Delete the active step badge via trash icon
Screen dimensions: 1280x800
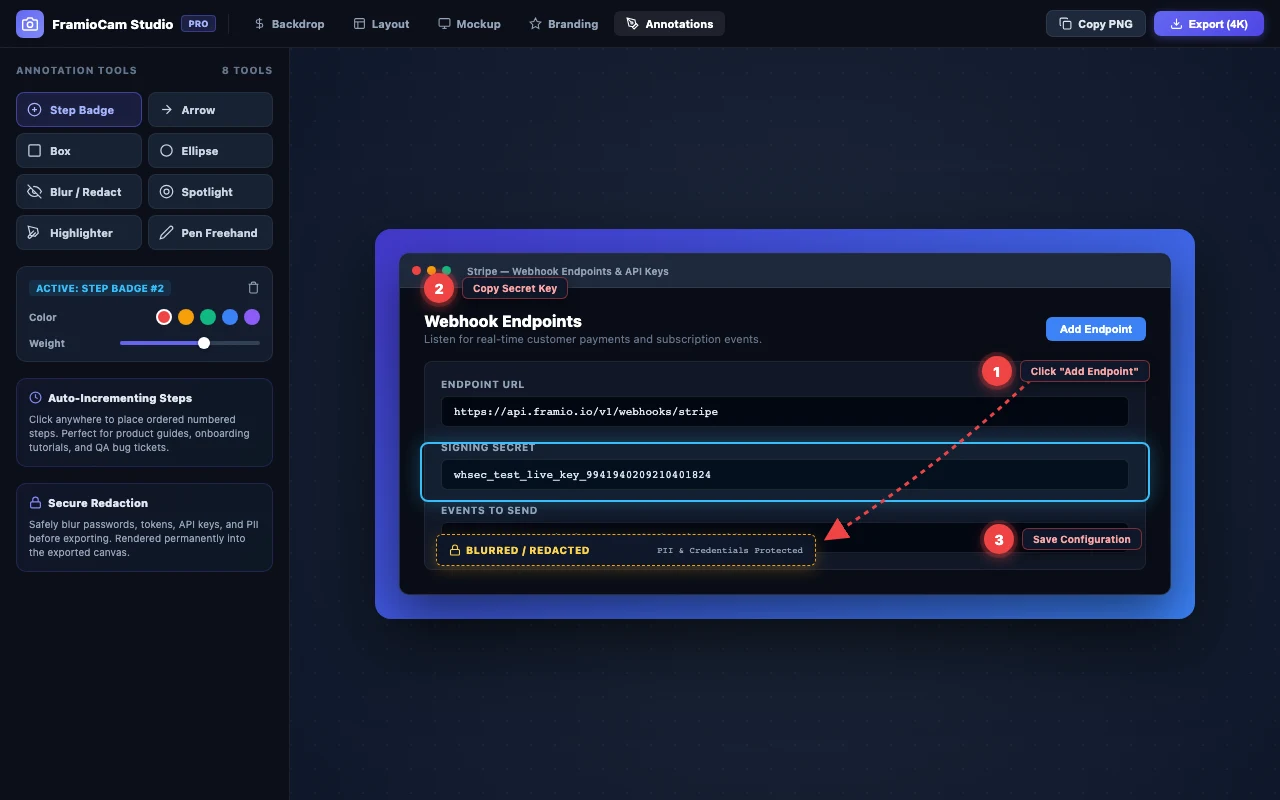[x=253, y=288]
